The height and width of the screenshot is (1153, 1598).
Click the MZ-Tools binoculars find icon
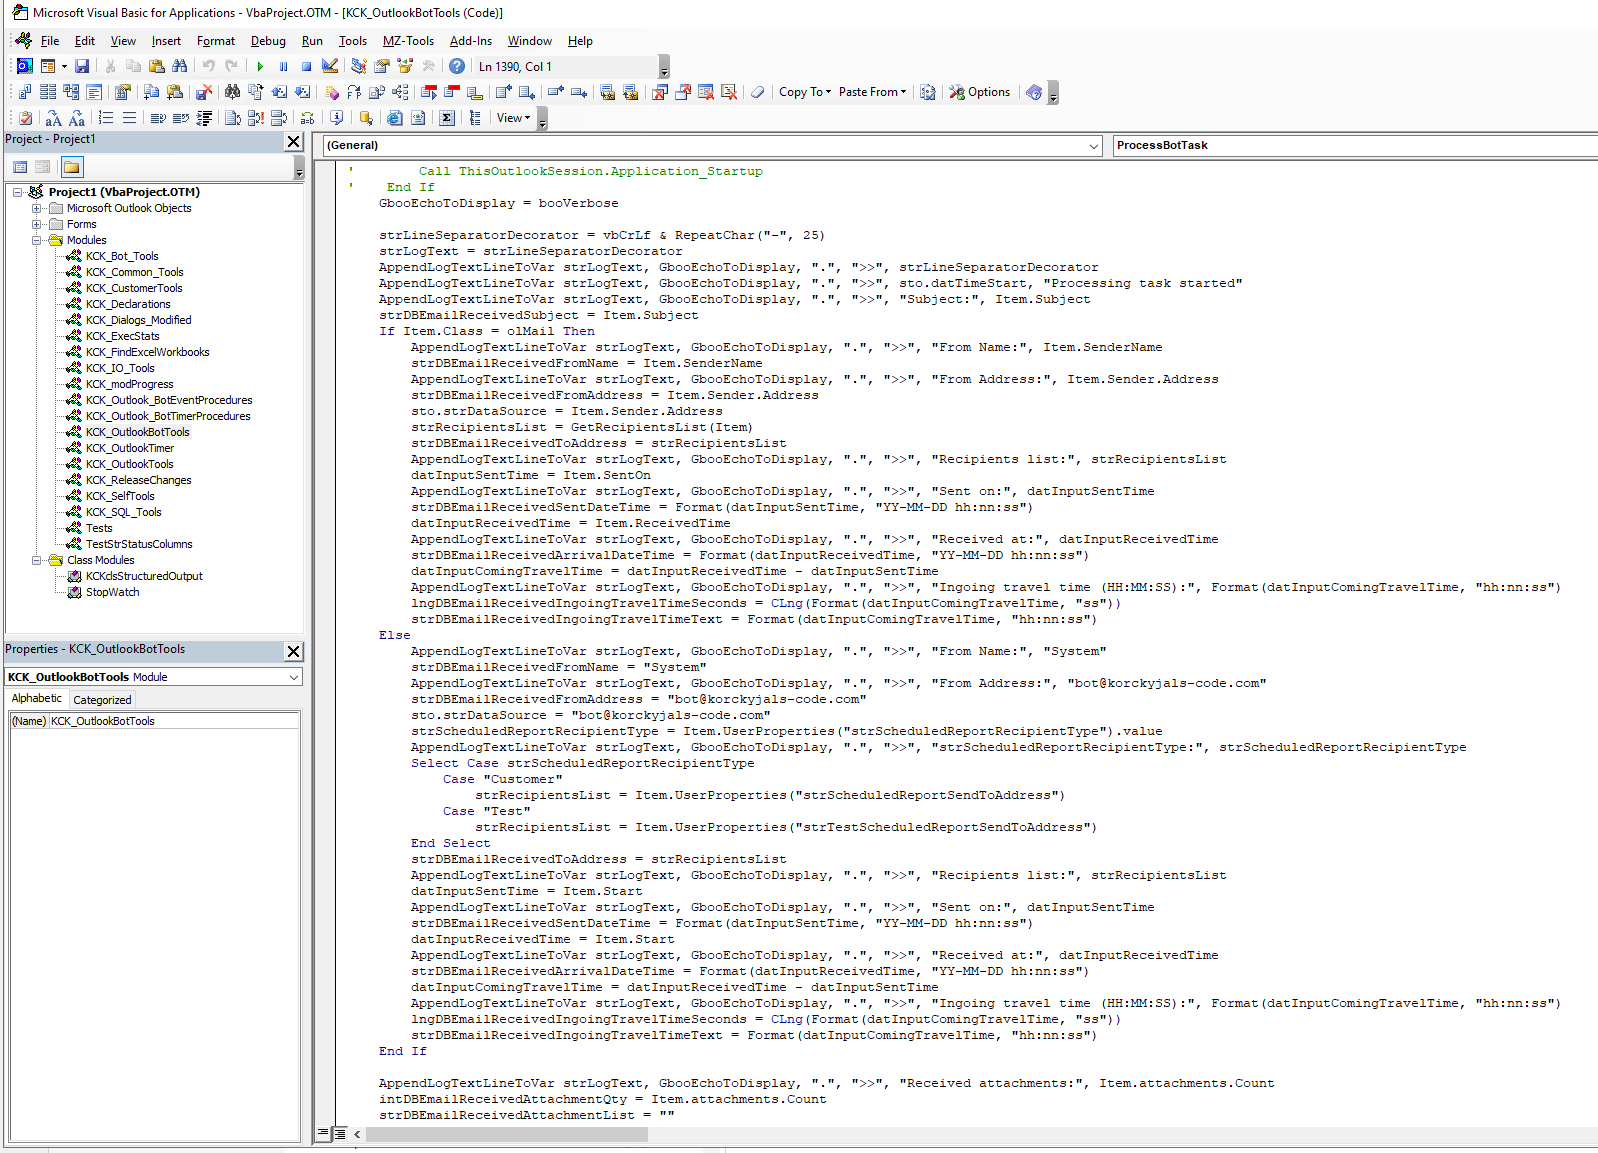232,92
